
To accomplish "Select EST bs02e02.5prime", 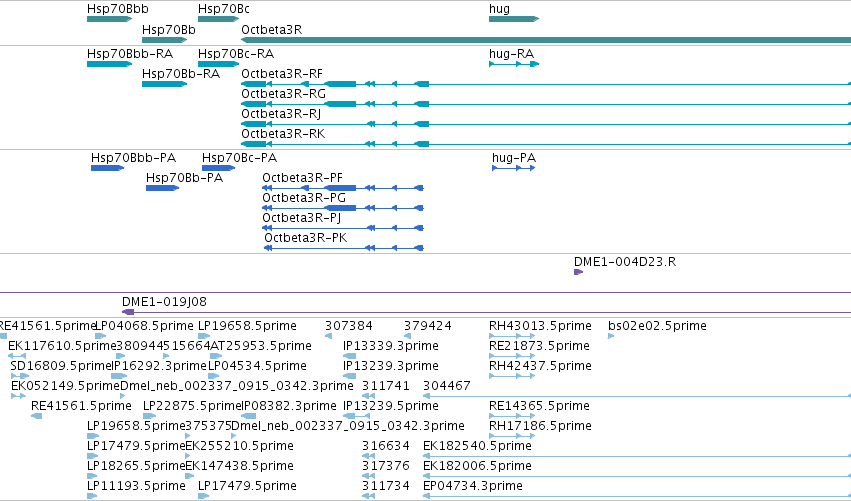I will [657, 326].
